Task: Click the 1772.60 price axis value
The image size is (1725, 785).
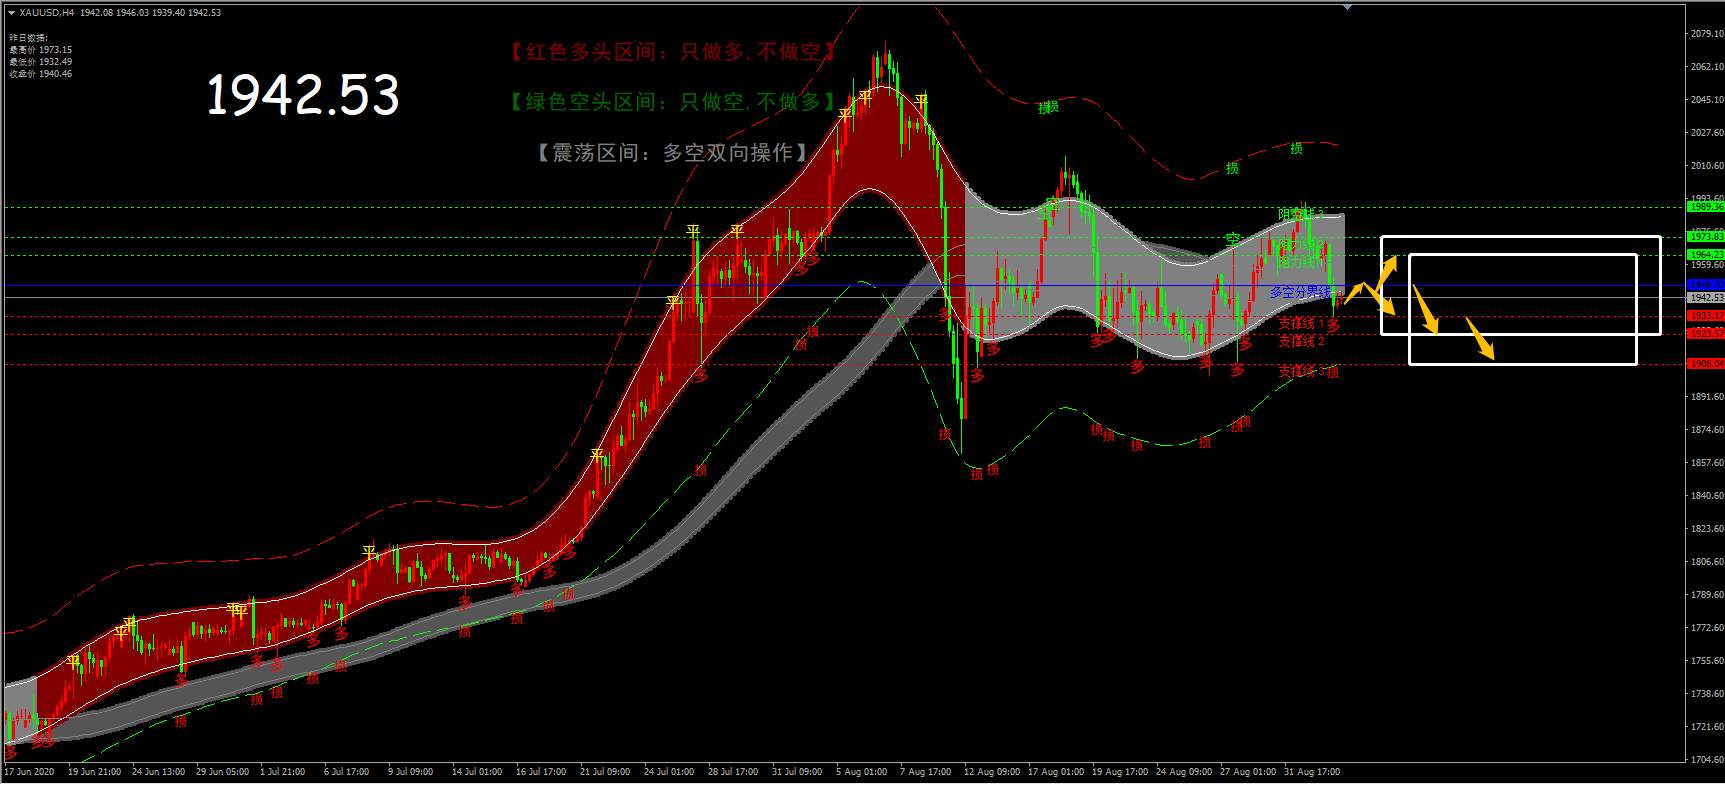Action: coord(1707,628)
